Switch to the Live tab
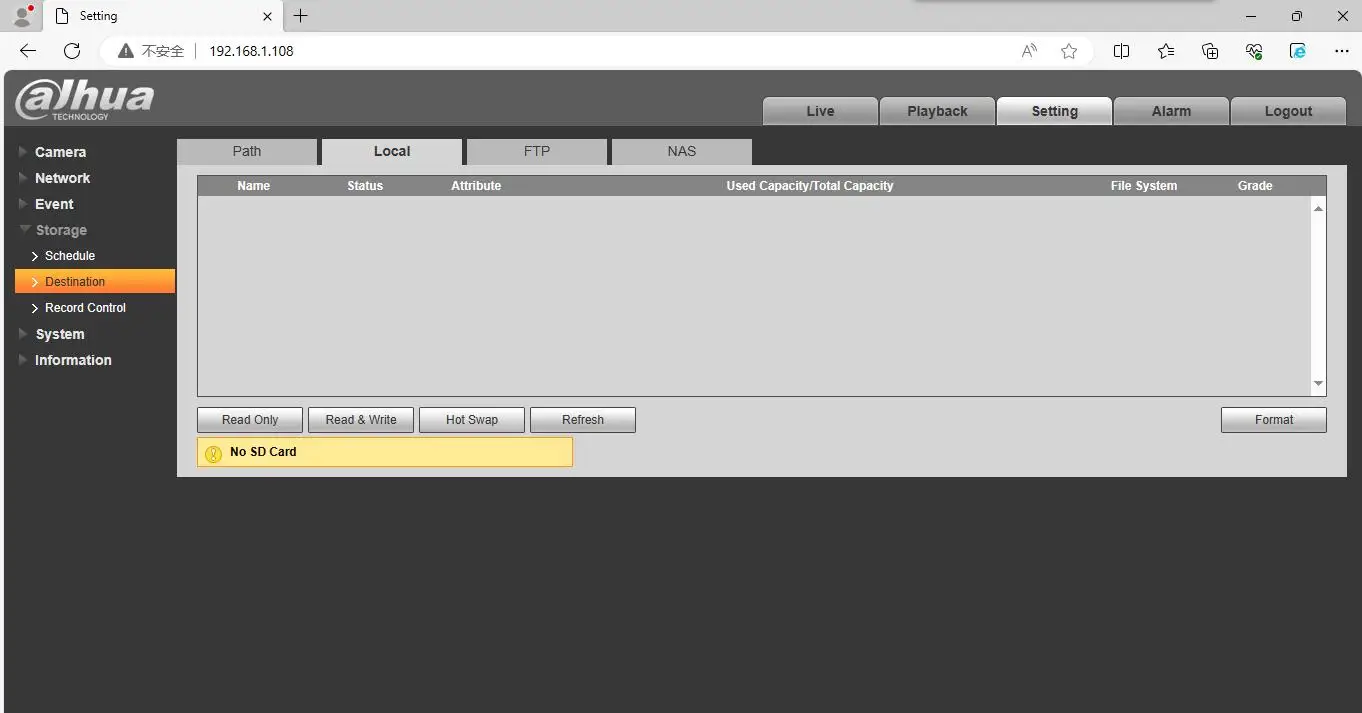Image resolution: width=1362 pixels, height=713 pixels. pyautogui.click(x=820, y=111)
